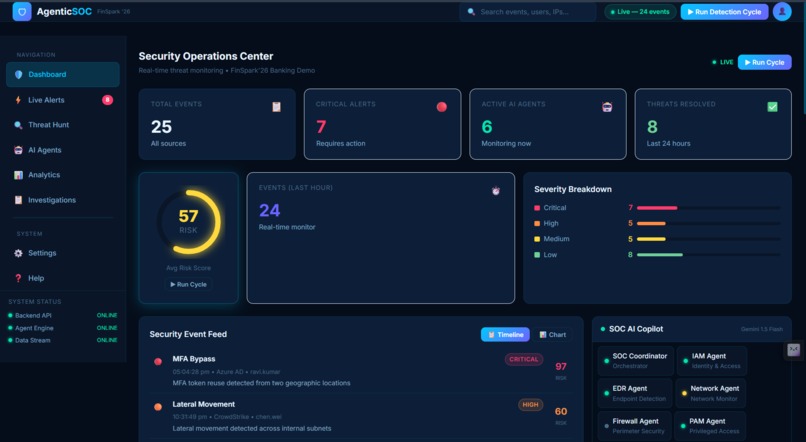The image size is (806, 442).
Task: Open the Critical Alerts card
Action: [382, 124]
